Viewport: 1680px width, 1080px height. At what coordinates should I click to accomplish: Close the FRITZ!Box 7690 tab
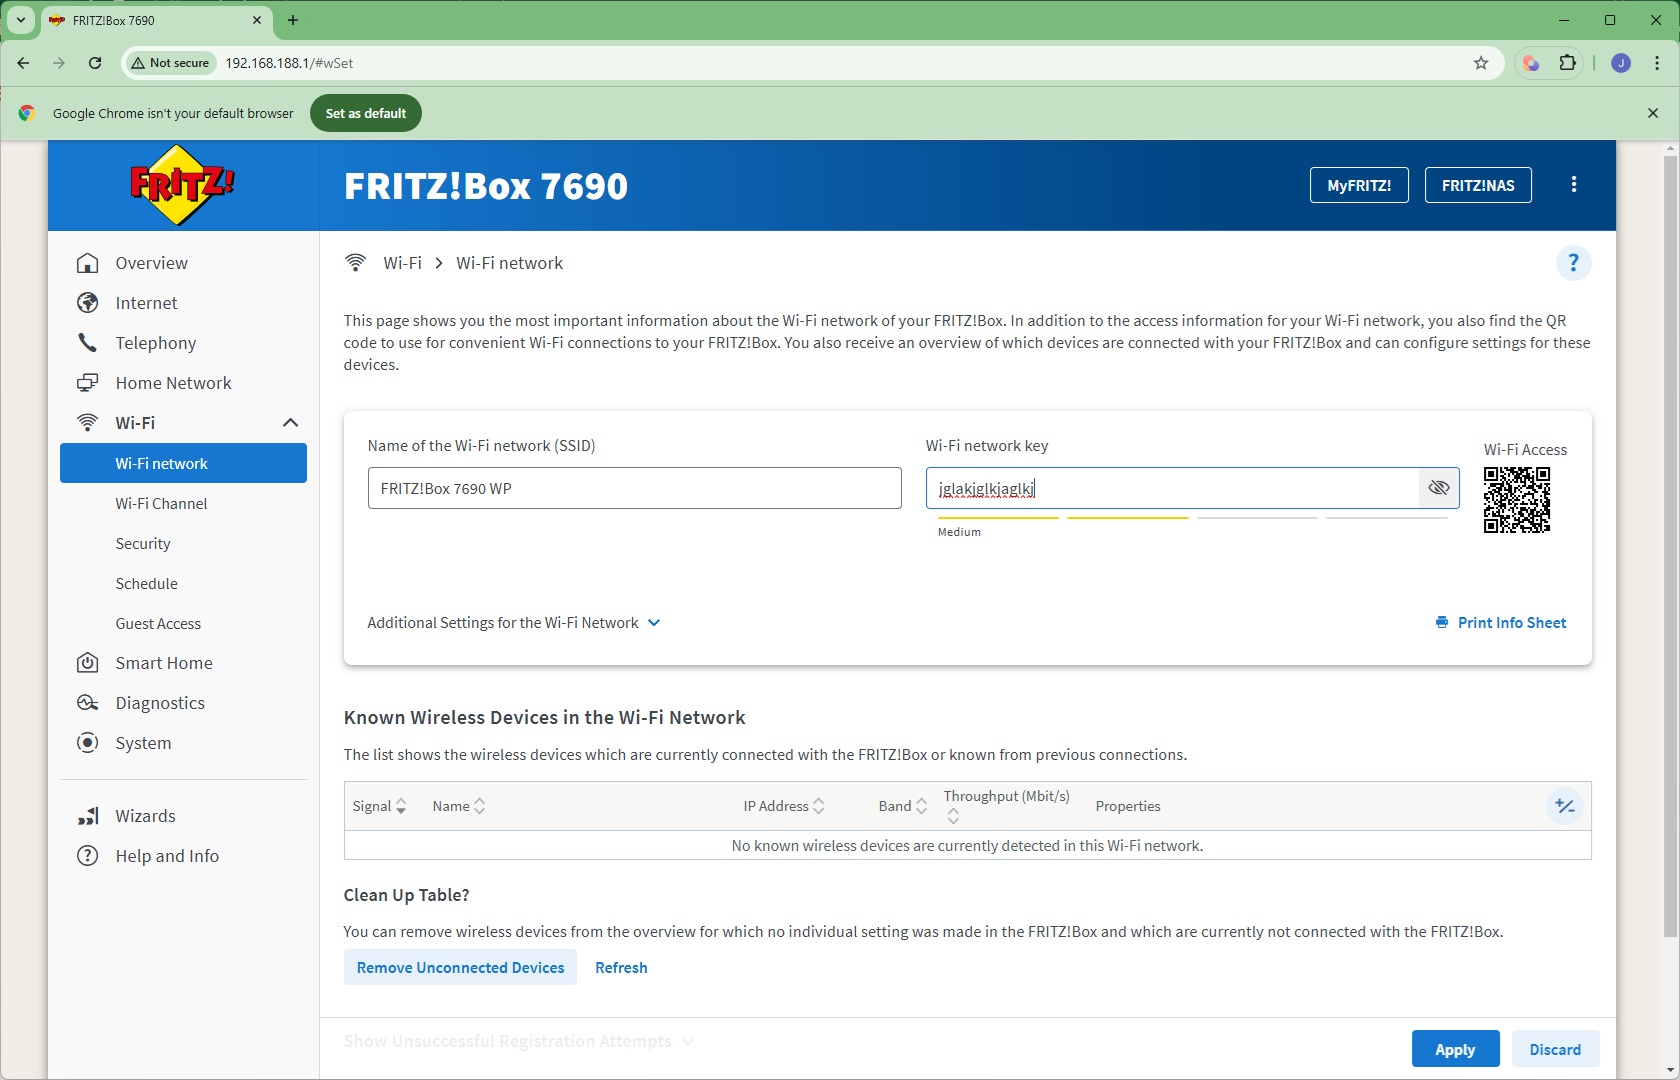tap(257, 20)
